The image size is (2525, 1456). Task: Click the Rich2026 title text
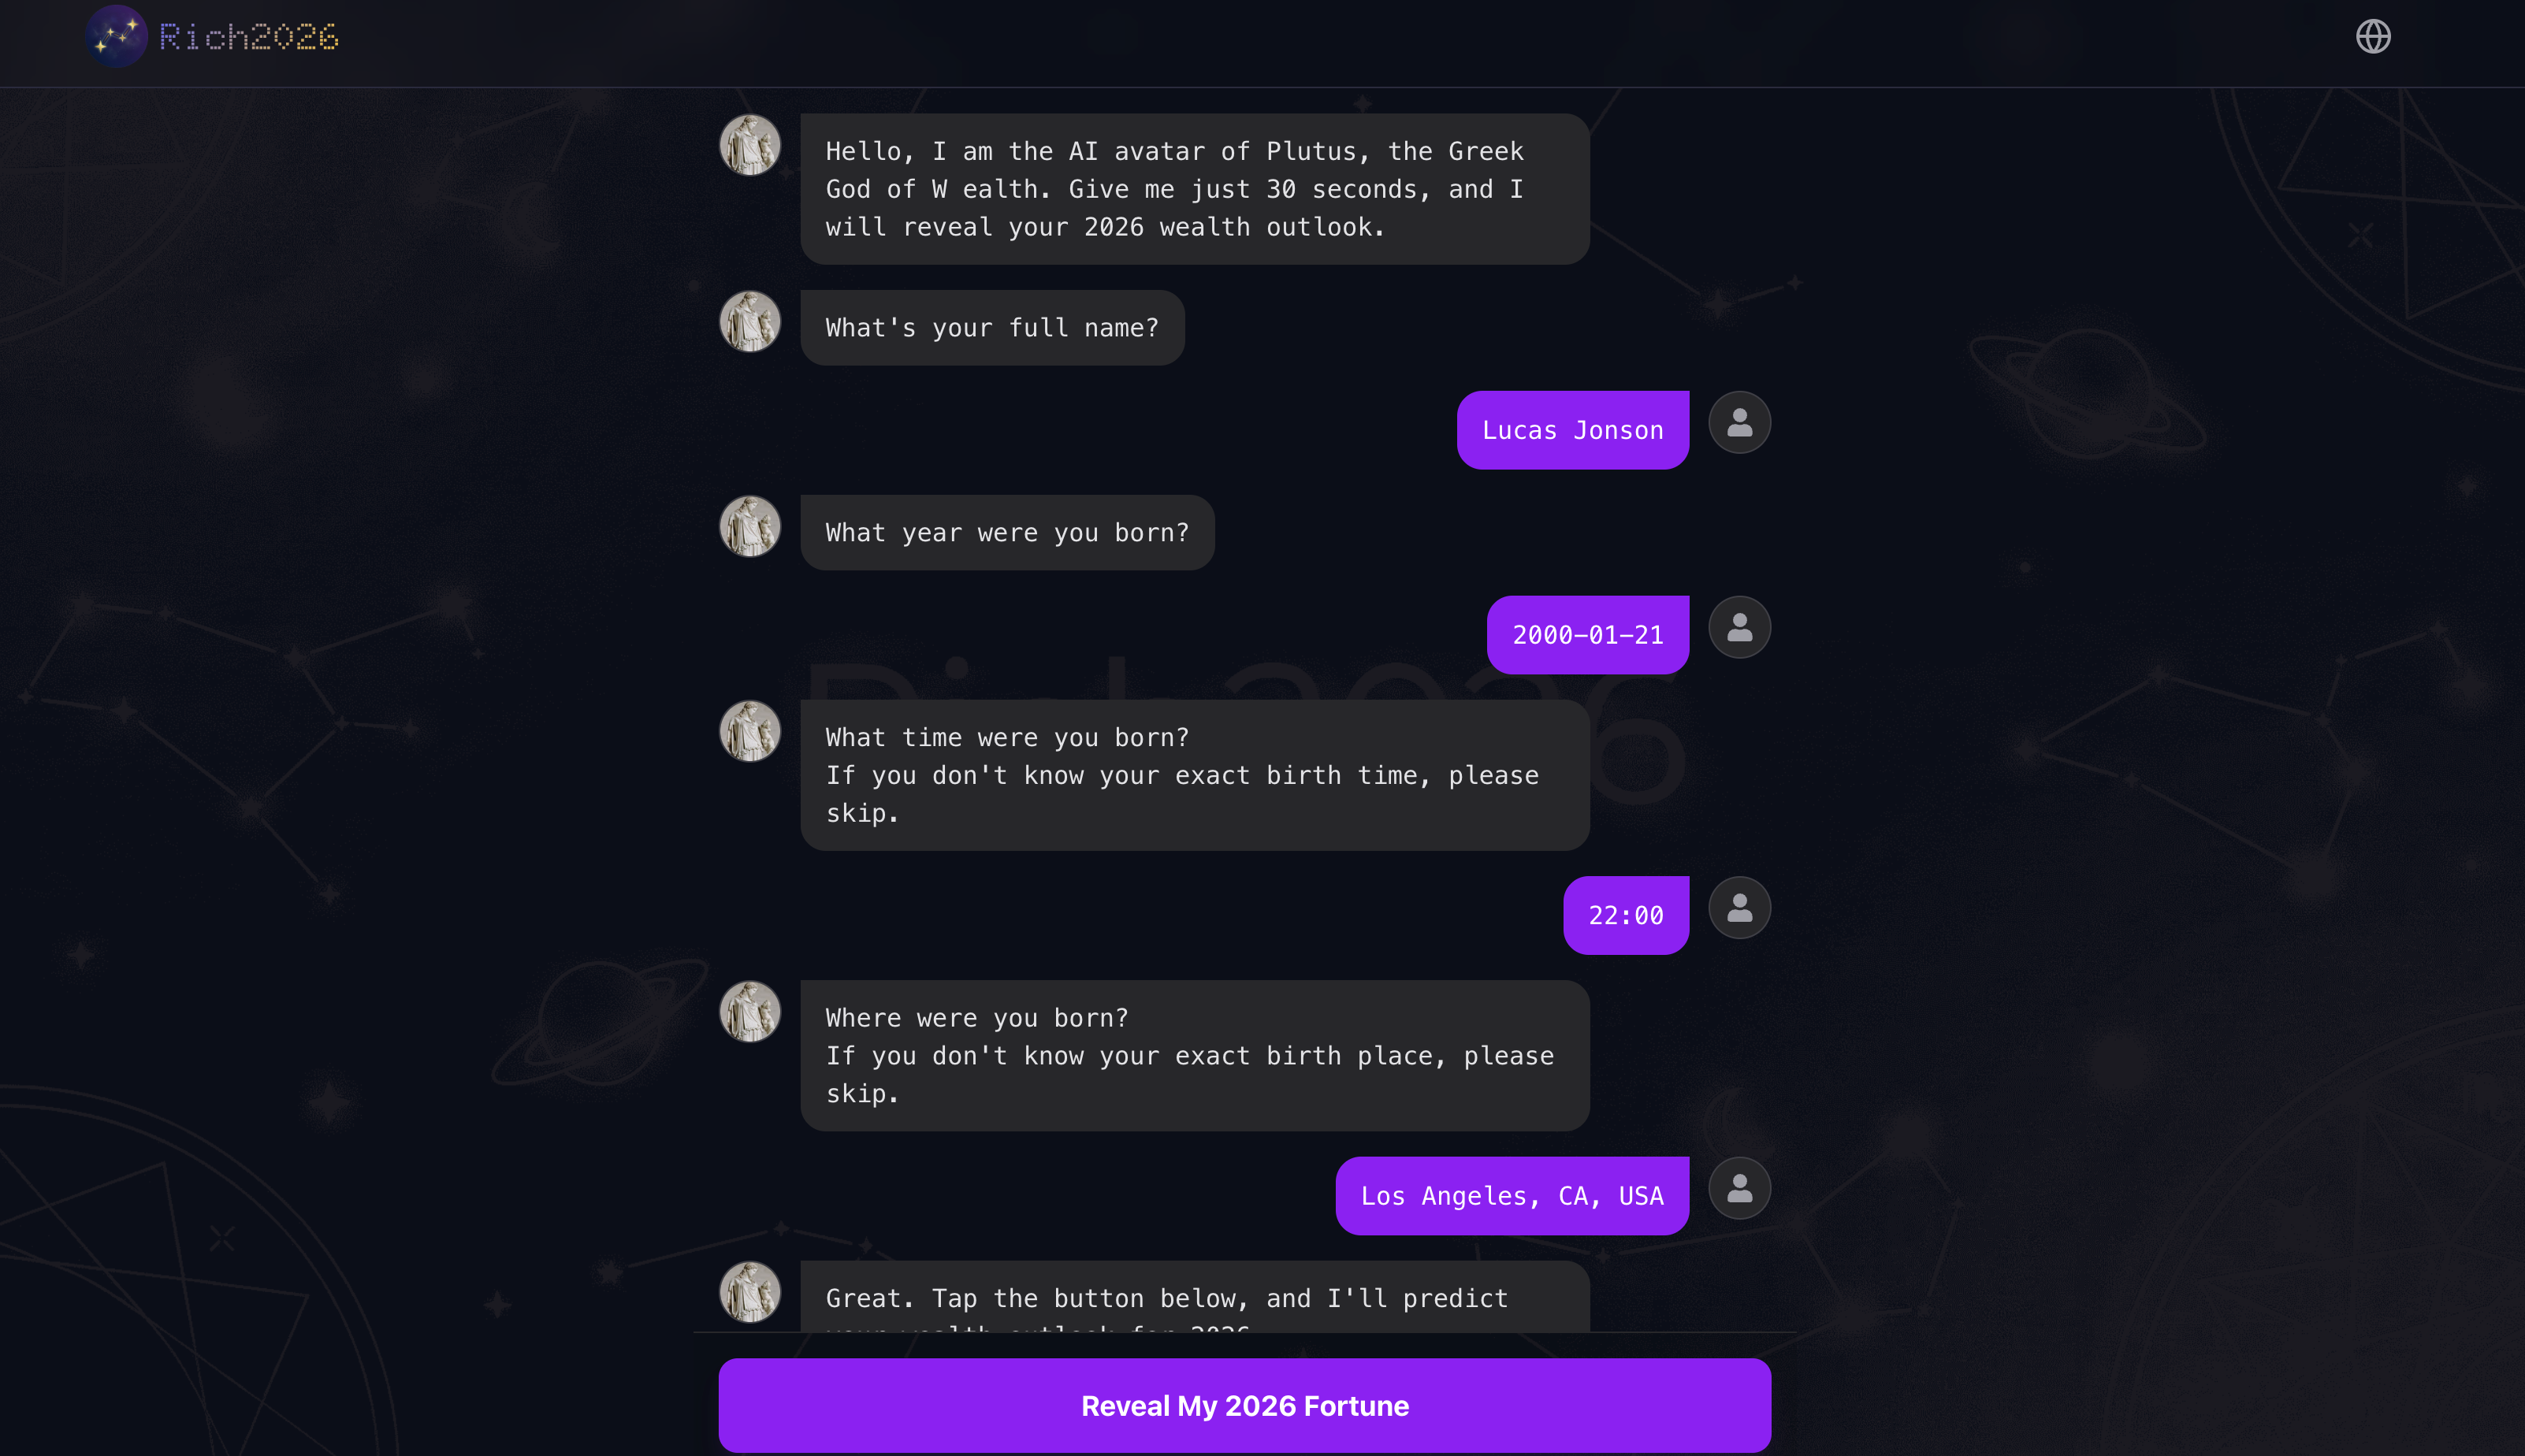coord(249,36)
